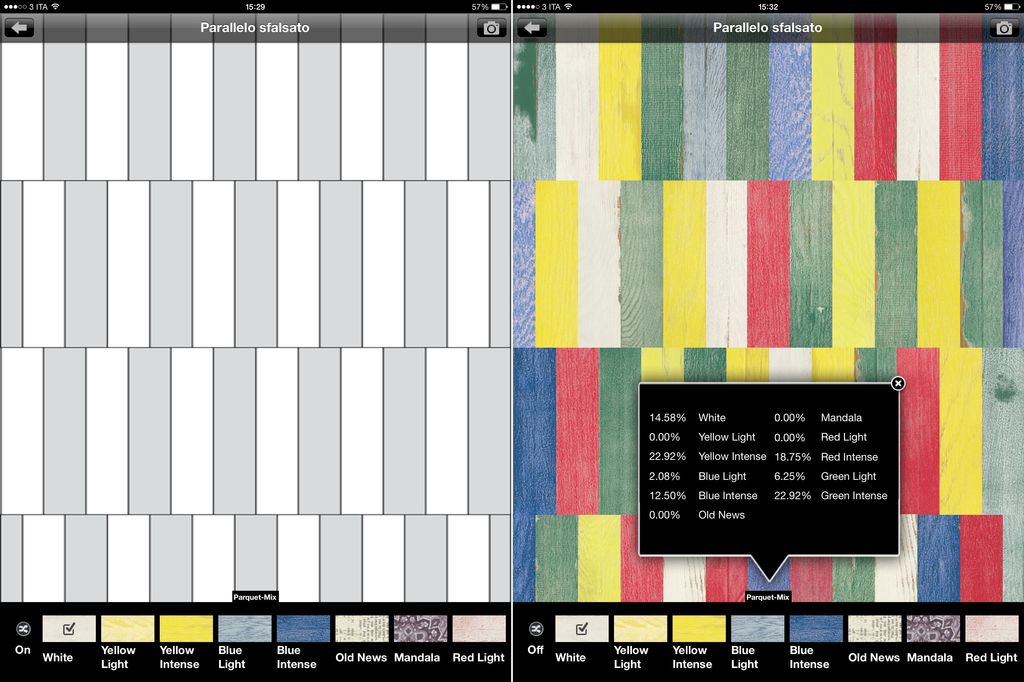
Task: Select Mandala texture in right panel
Action: coord(933,629)
